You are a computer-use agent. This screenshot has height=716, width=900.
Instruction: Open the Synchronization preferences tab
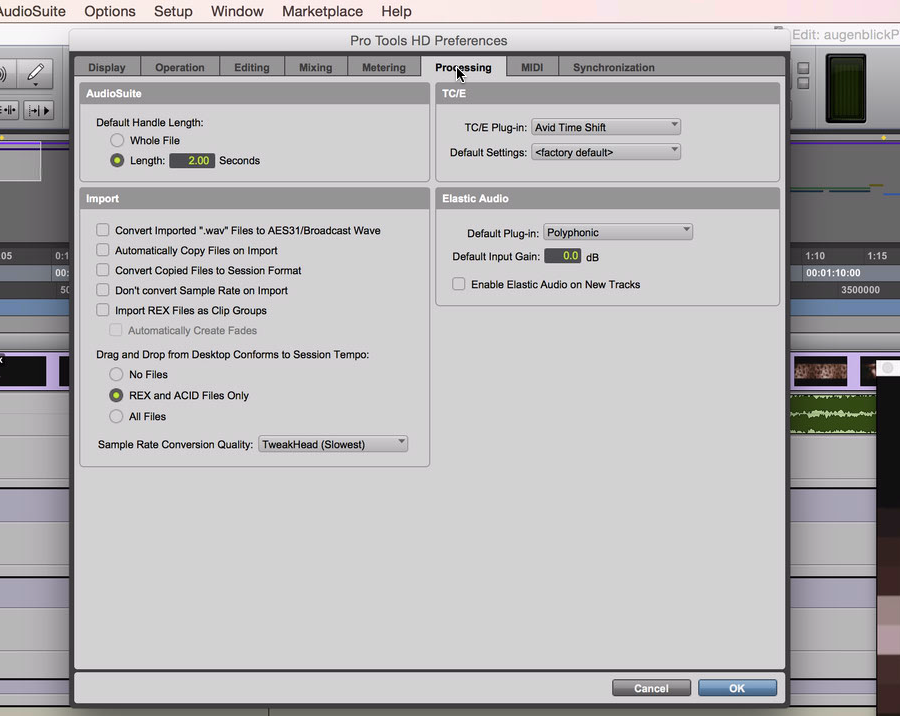[613, 68]
